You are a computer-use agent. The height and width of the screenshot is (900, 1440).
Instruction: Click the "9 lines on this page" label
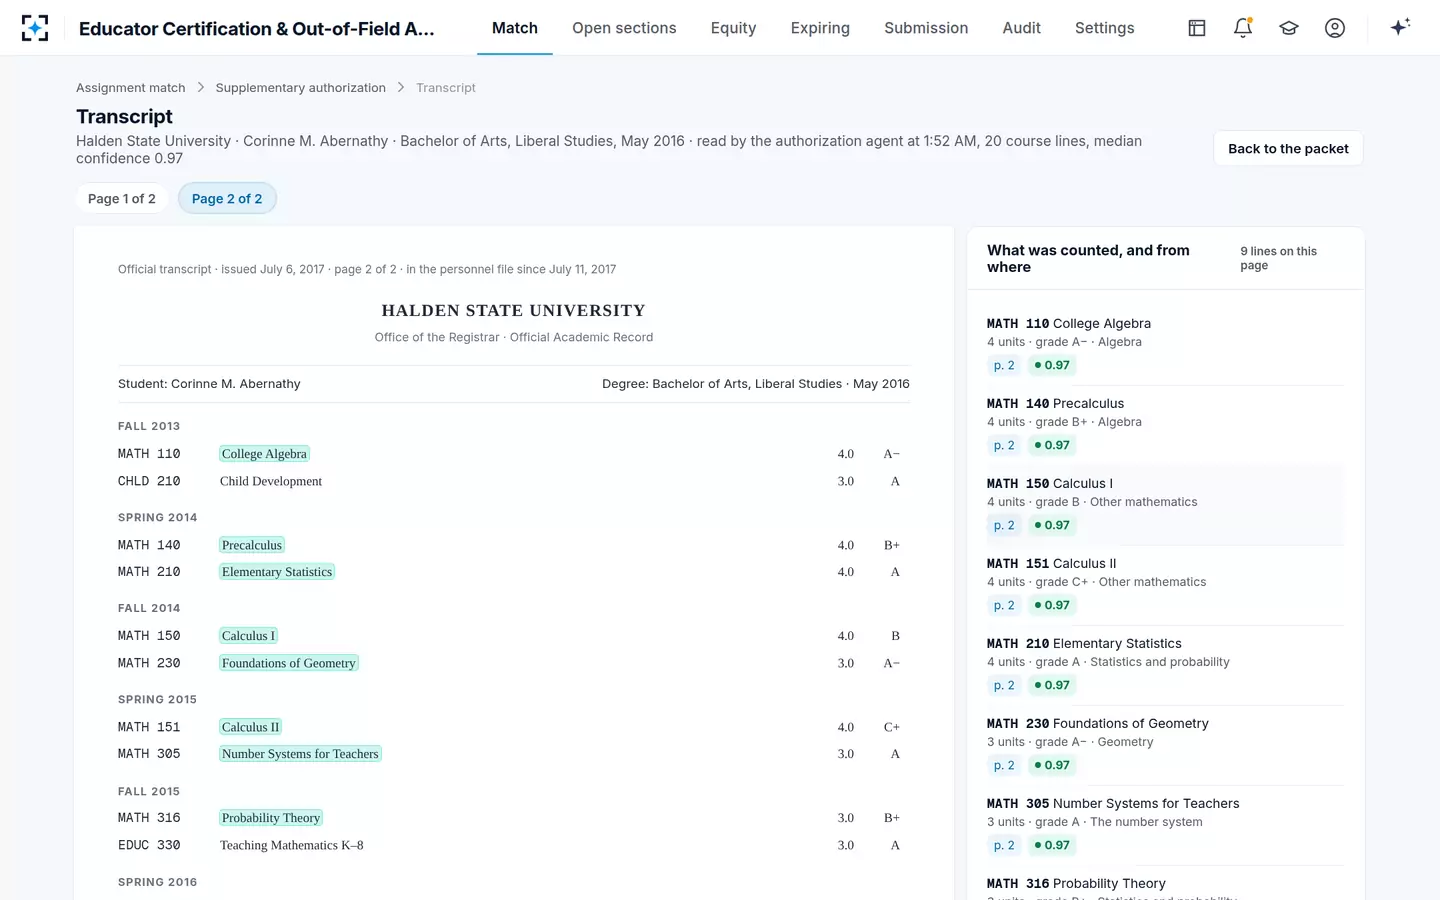coord(1279,258)
